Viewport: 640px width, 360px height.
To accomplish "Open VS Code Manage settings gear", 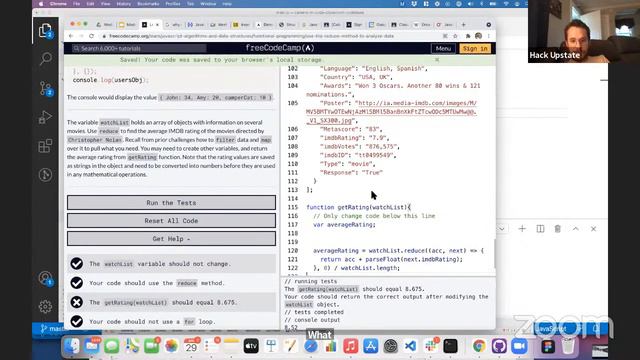I will coord(45,307).
